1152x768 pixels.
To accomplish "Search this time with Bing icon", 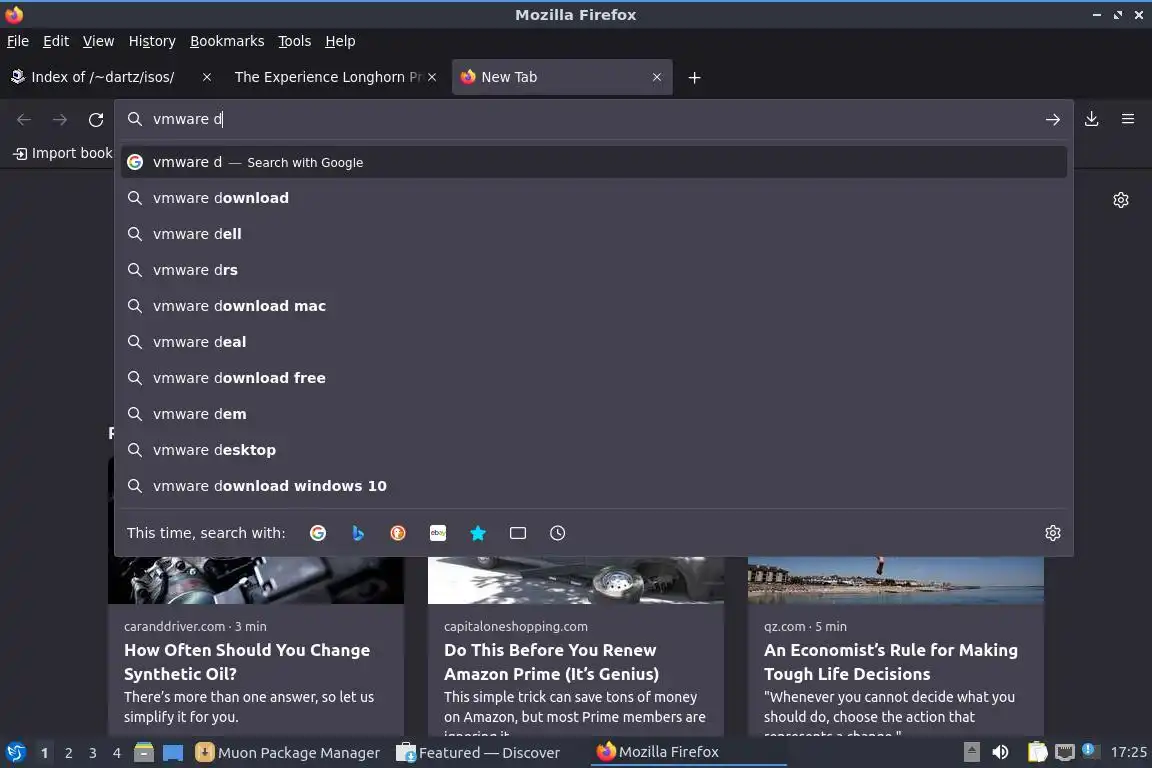I will click(358, 533).
